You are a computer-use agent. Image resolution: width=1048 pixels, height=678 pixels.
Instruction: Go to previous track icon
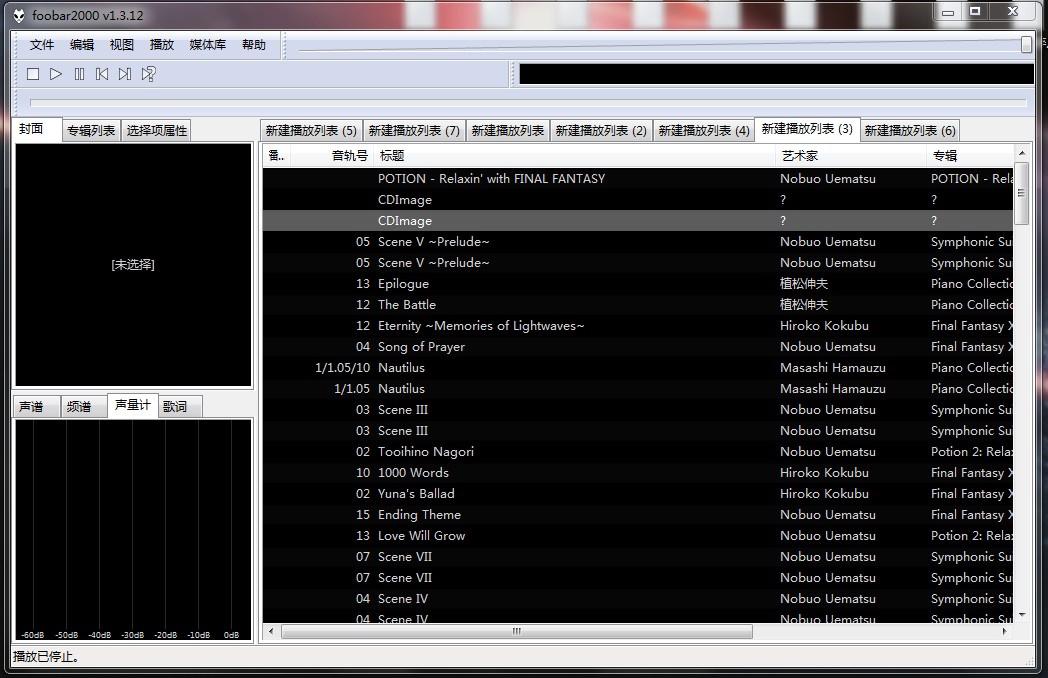click(x=102, y=74)
